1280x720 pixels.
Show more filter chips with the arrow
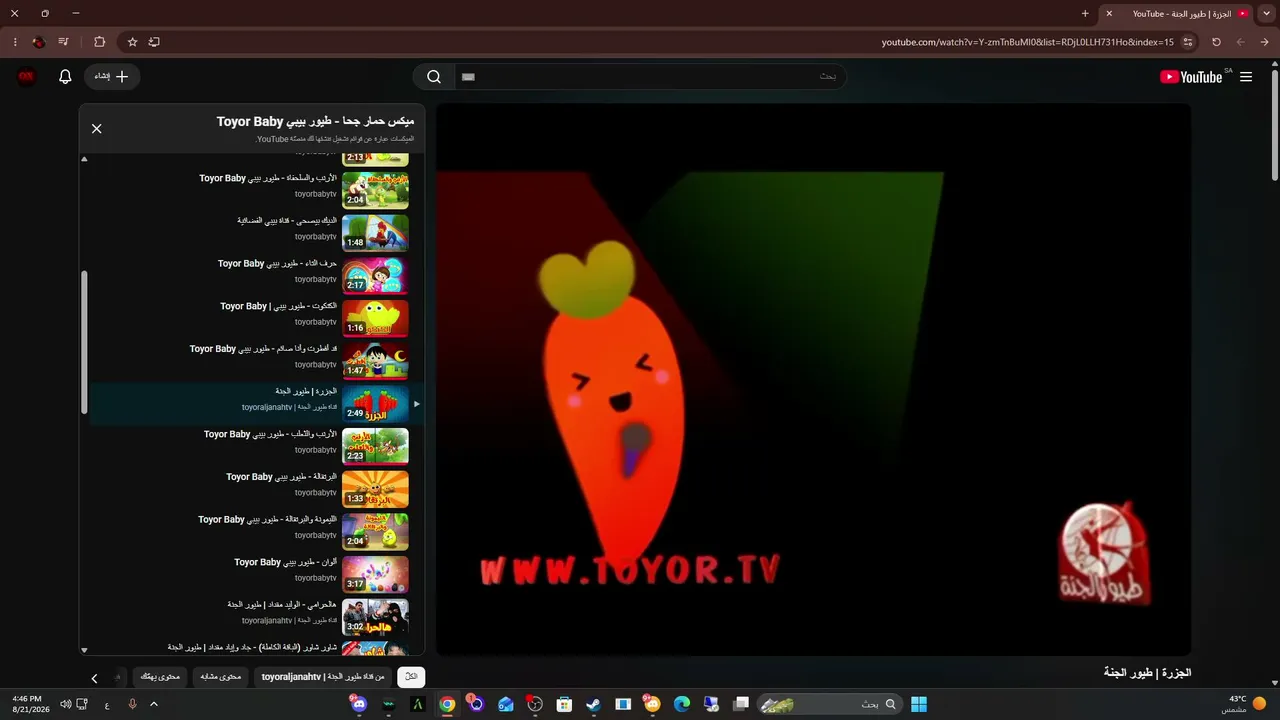pos(94,678)
